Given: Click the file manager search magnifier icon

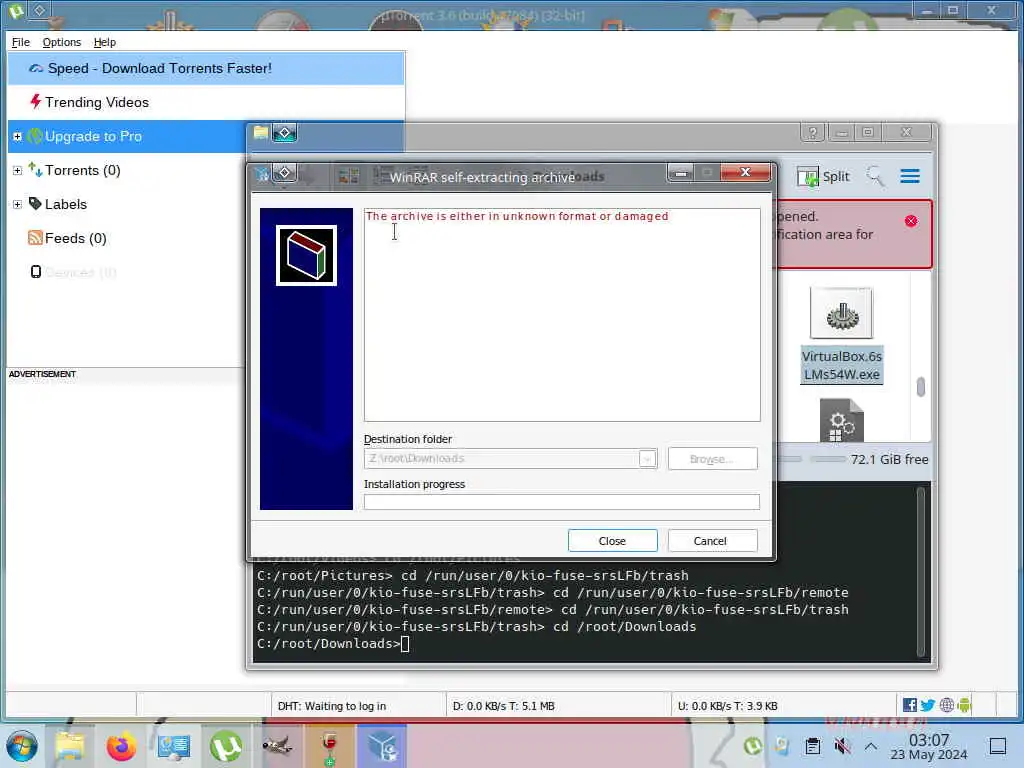Looking at the screenshot, I should tap(875, 176).
